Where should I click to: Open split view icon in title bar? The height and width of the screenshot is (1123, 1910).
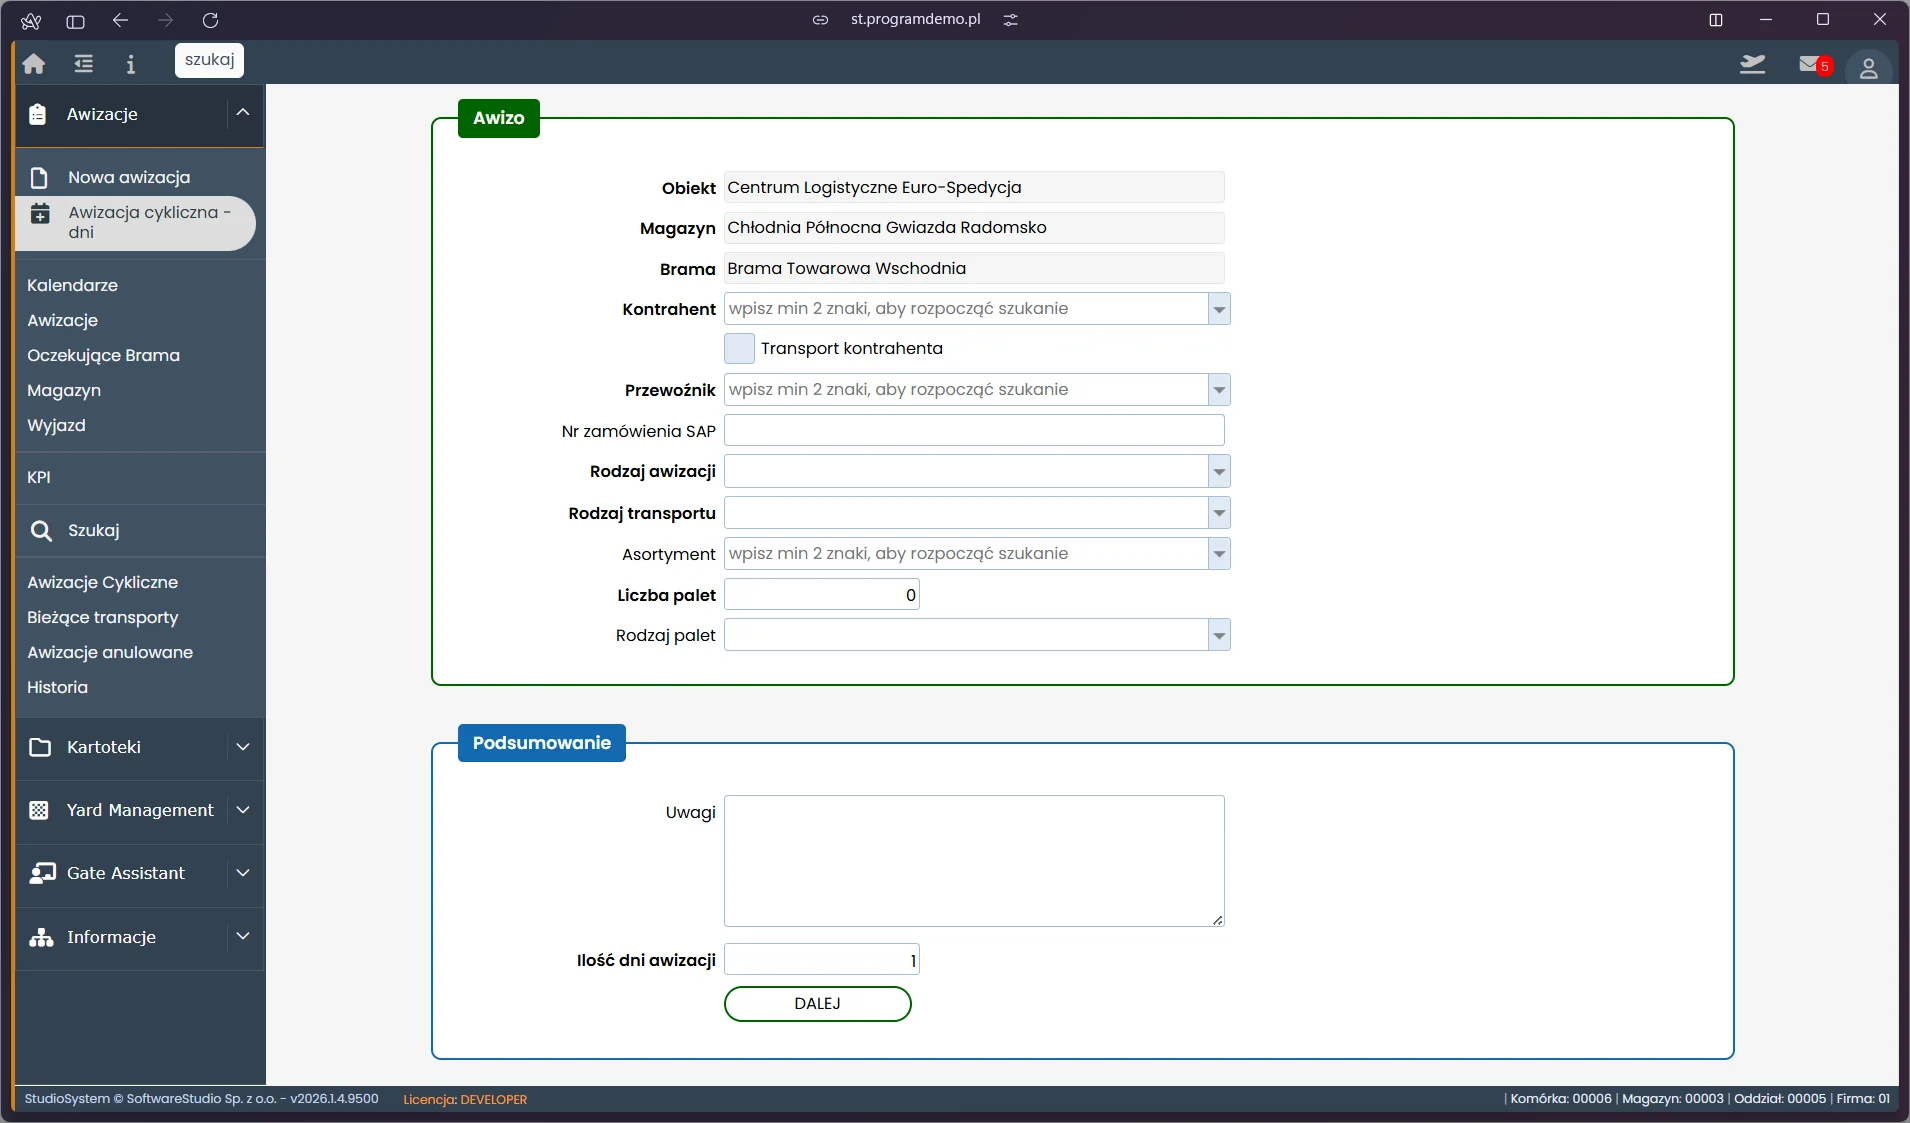(1716, 20)
